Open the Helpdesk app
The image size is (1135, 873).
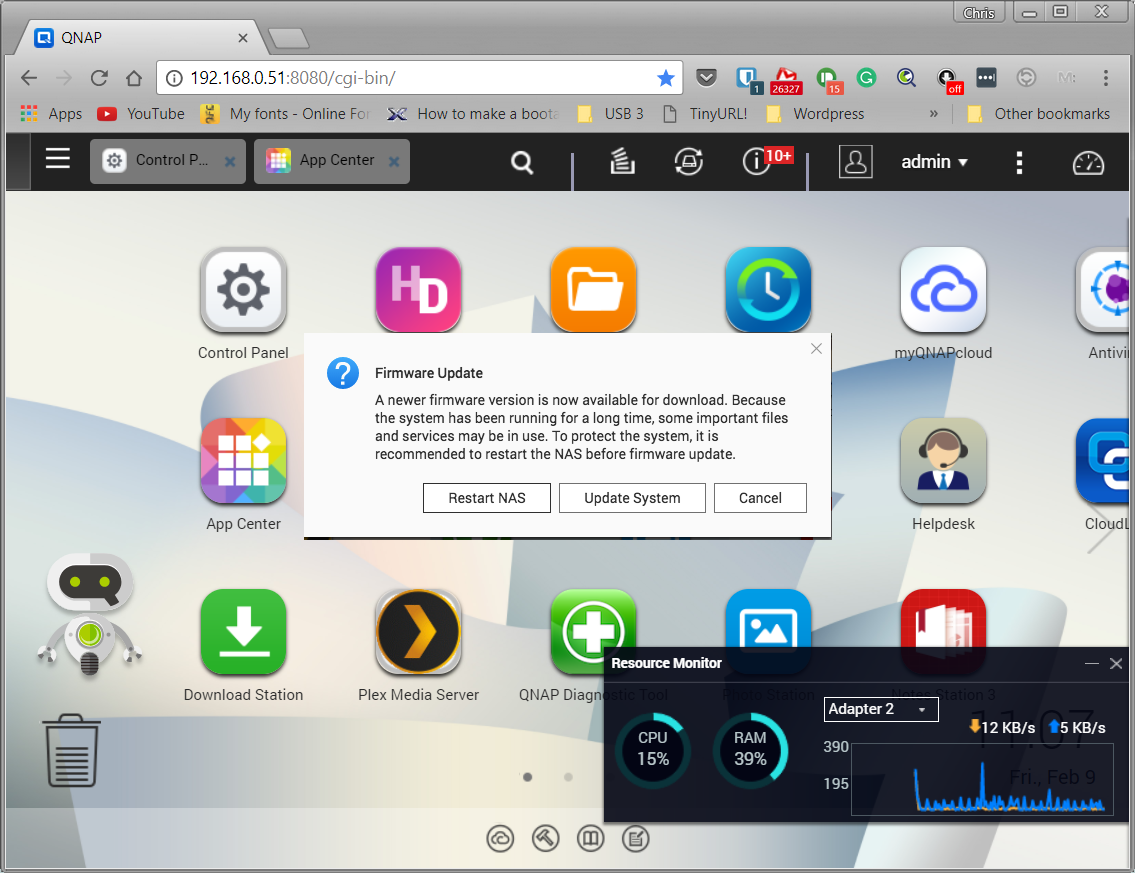point(943,461)
